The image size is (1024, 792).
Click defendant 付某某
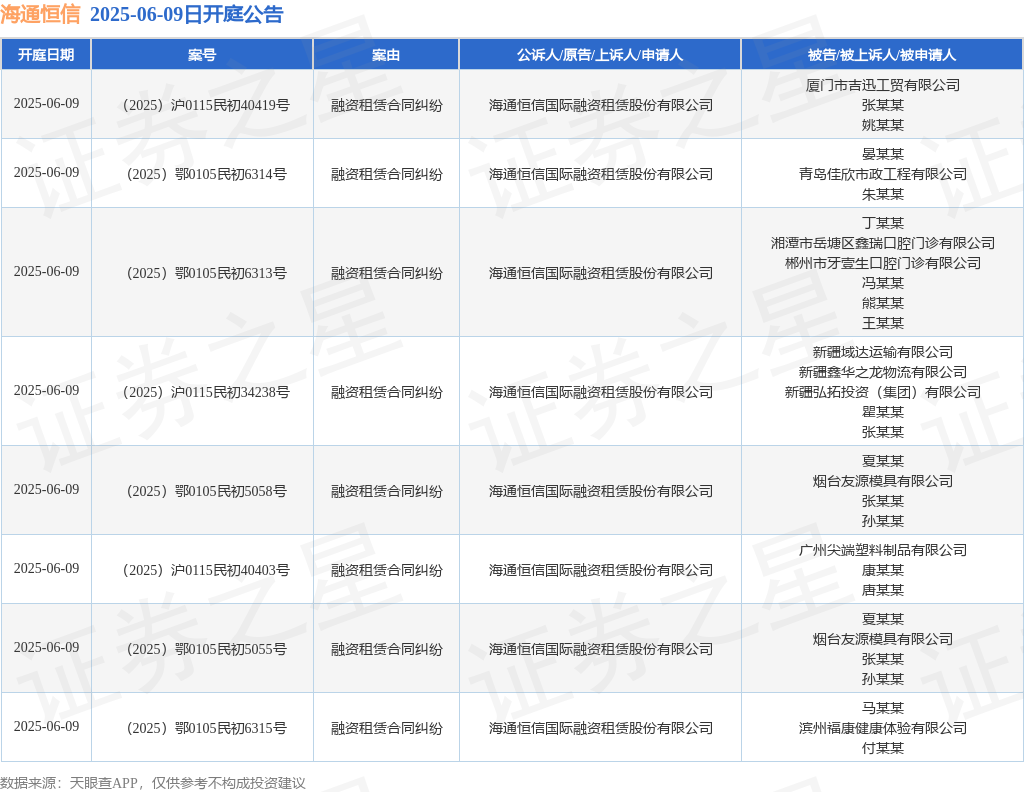[x=883, y=748]
